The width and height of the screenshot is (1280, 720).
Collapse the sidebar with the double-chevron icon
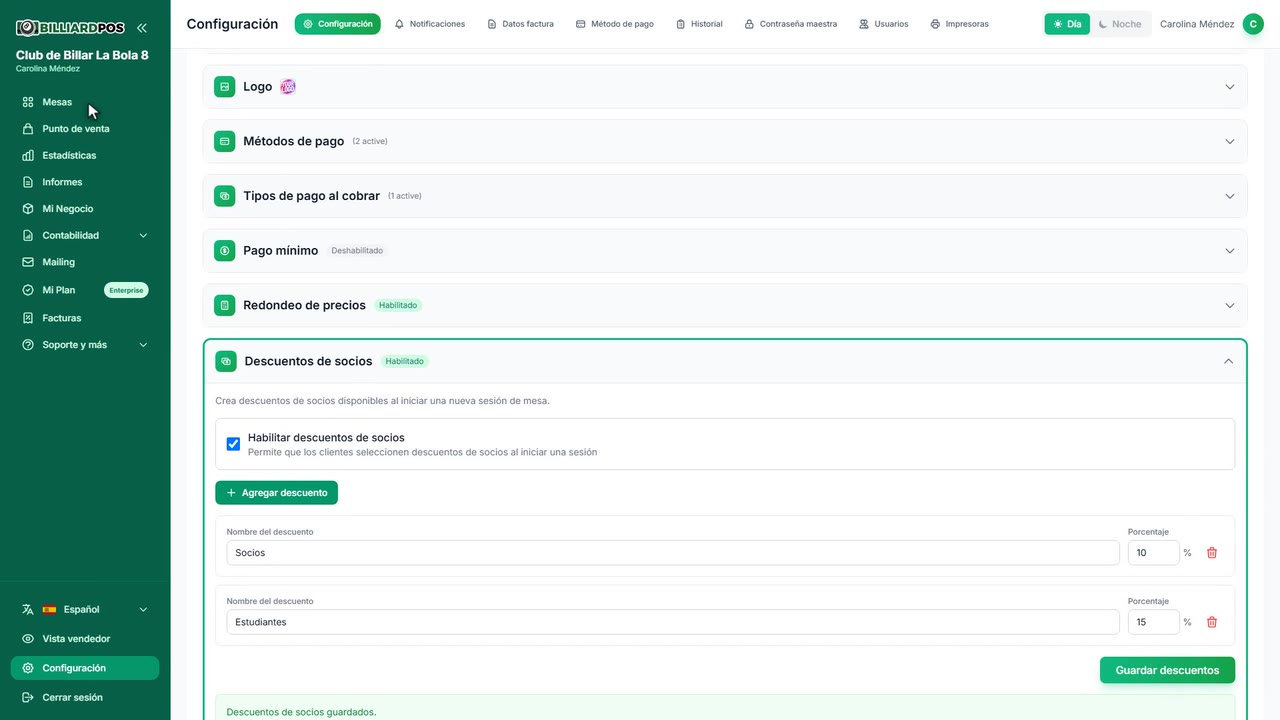(142, 28)
